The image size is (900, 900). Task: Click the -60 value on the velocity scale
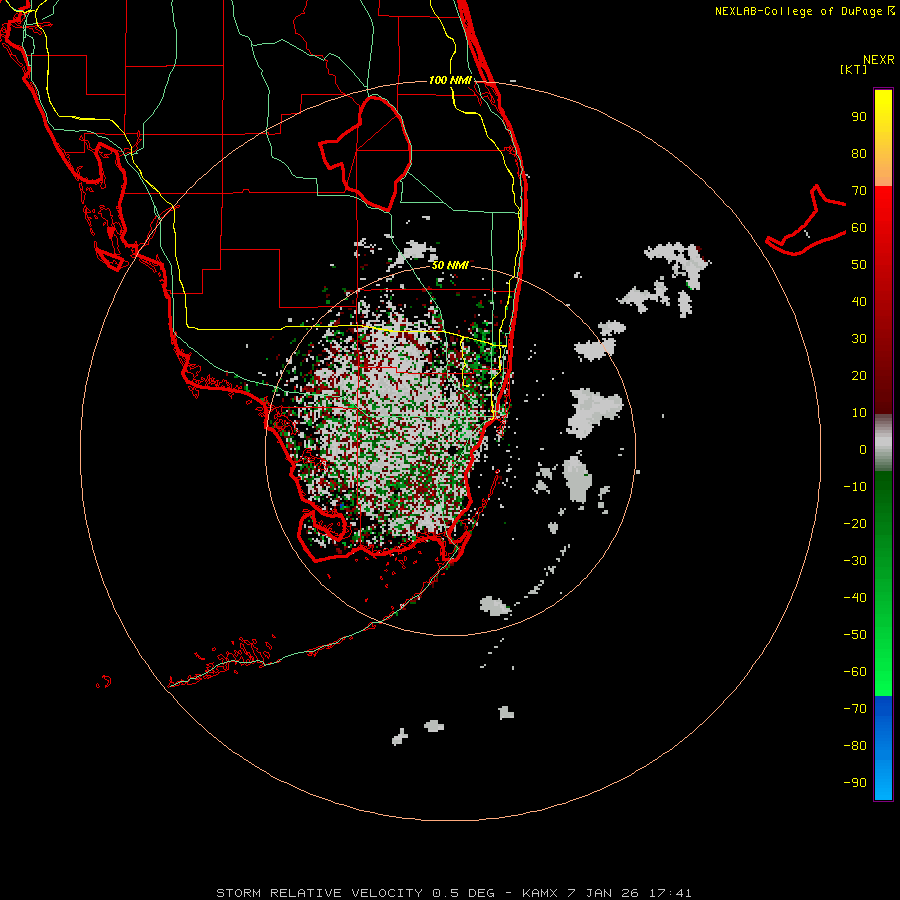pos(855,672)
